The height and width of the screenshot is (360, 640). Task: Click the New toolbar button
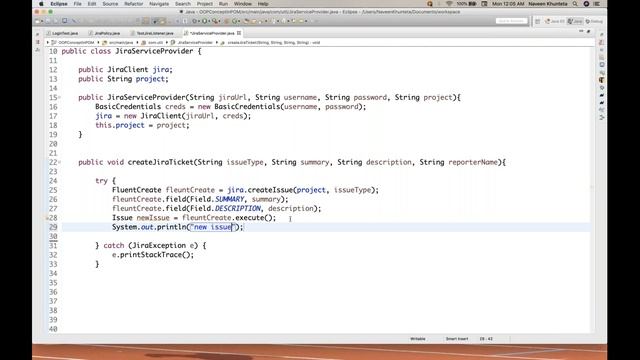coord(38,21)
